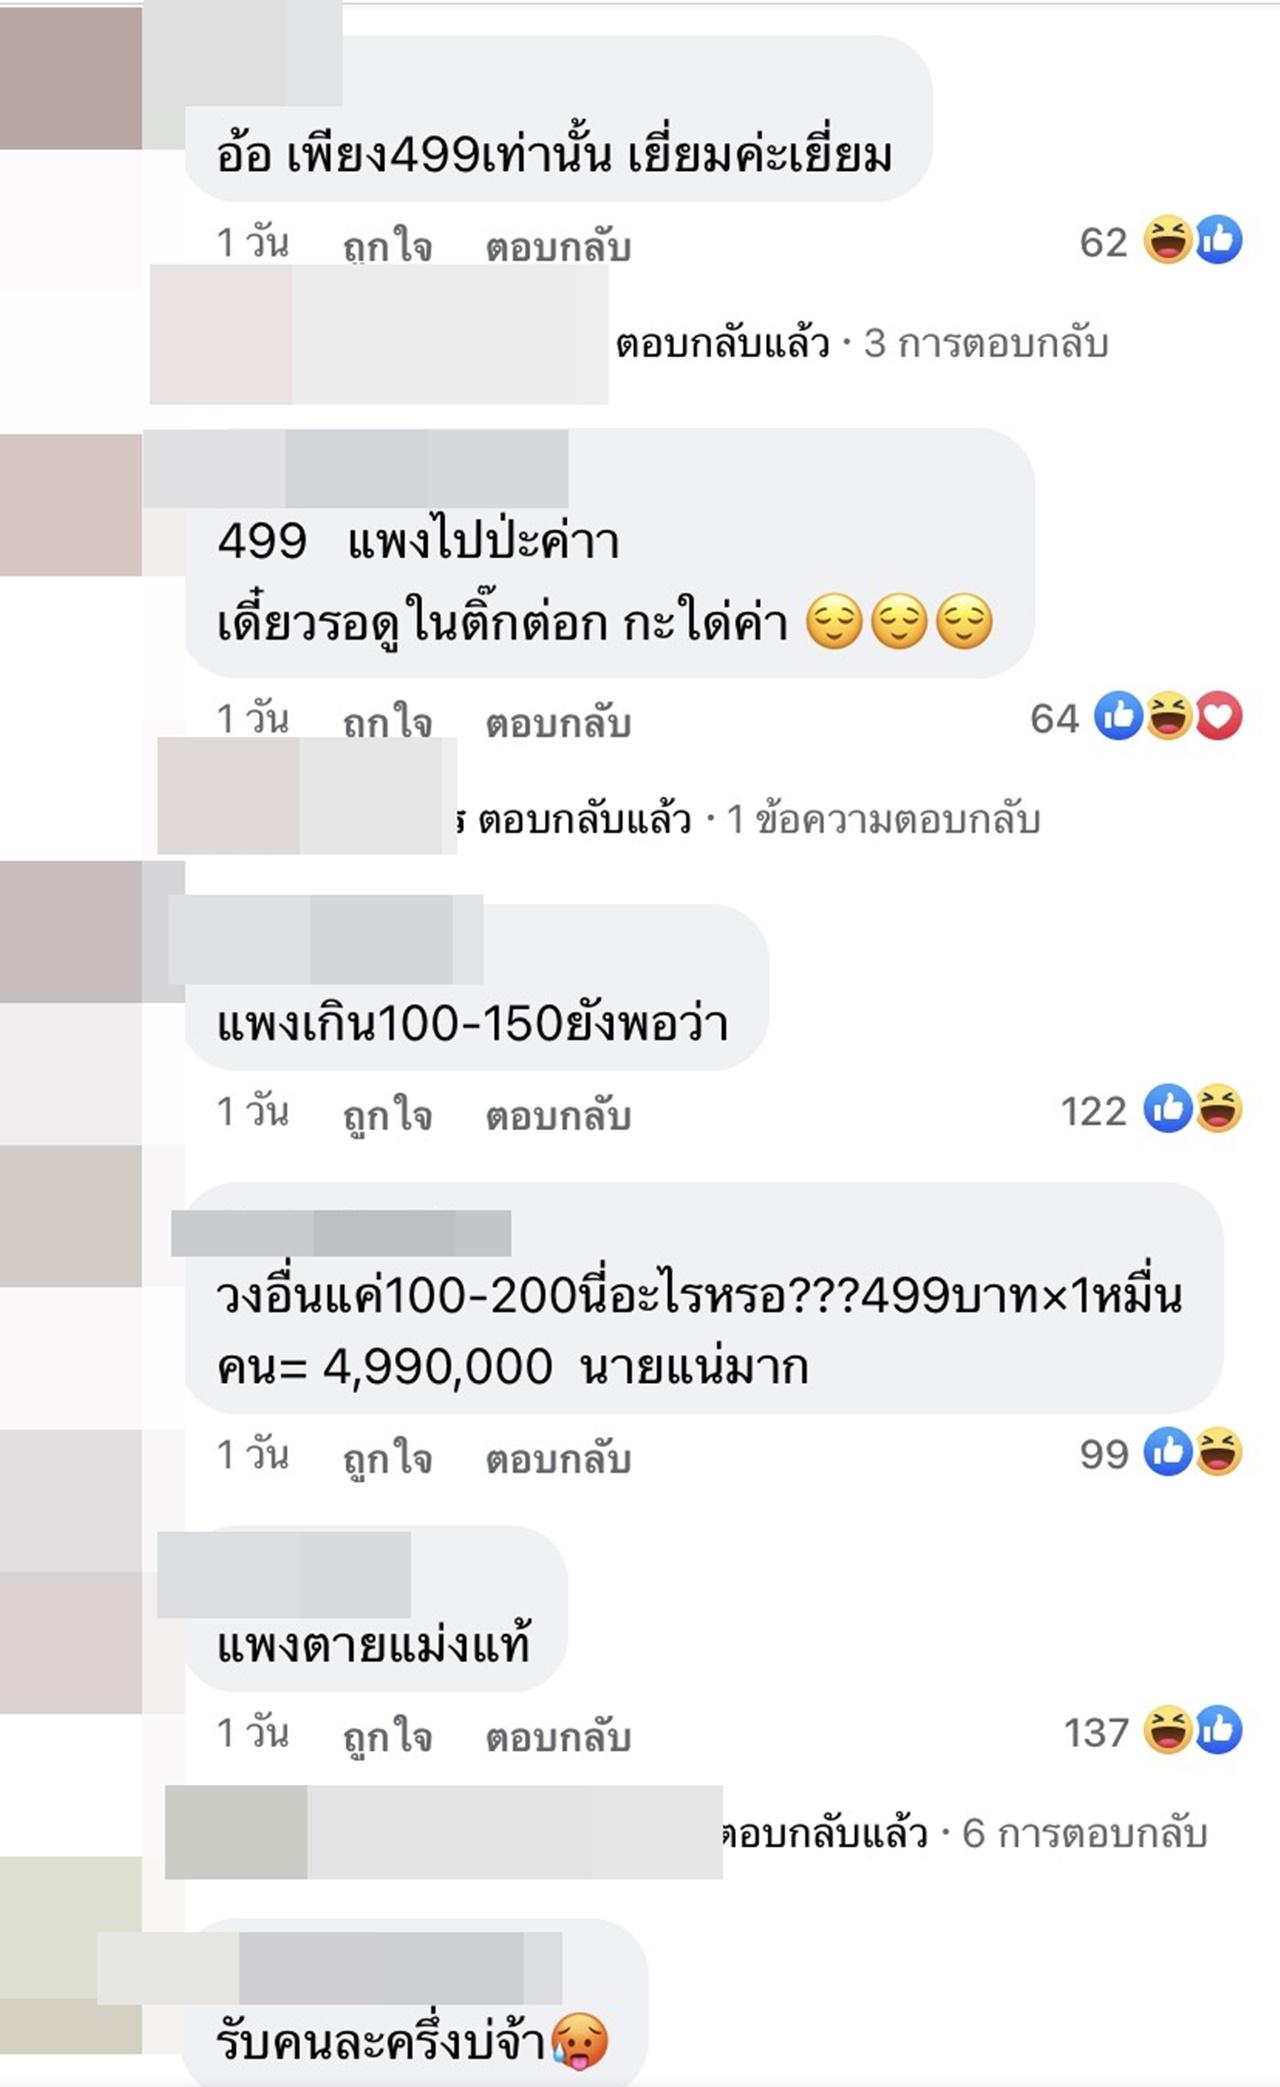Screen dimensions: 1280x2087
Task: Click the heart reaction icon beside 64
Action: pyautogui.click(x=1218, y=716)
